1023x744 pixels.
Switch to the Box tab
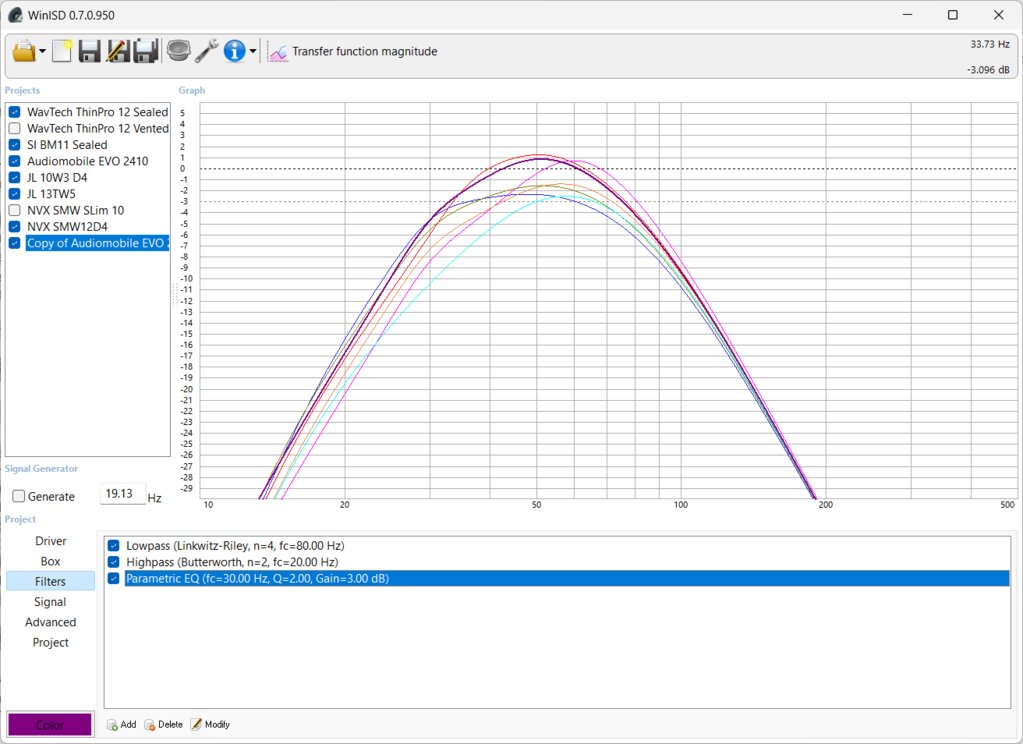(51, 561)
